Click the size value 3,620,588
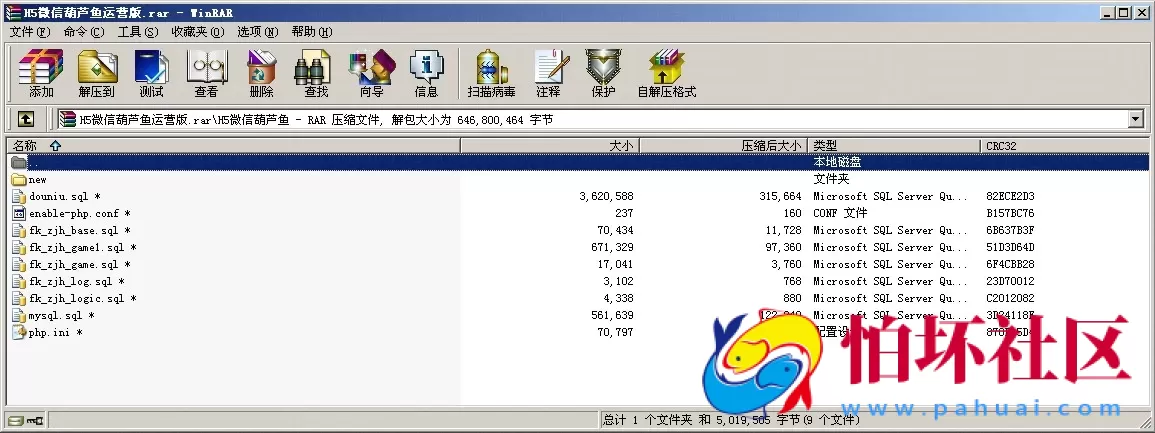The height and width of the screenshot is (433, 1155). tap(607, 197)
